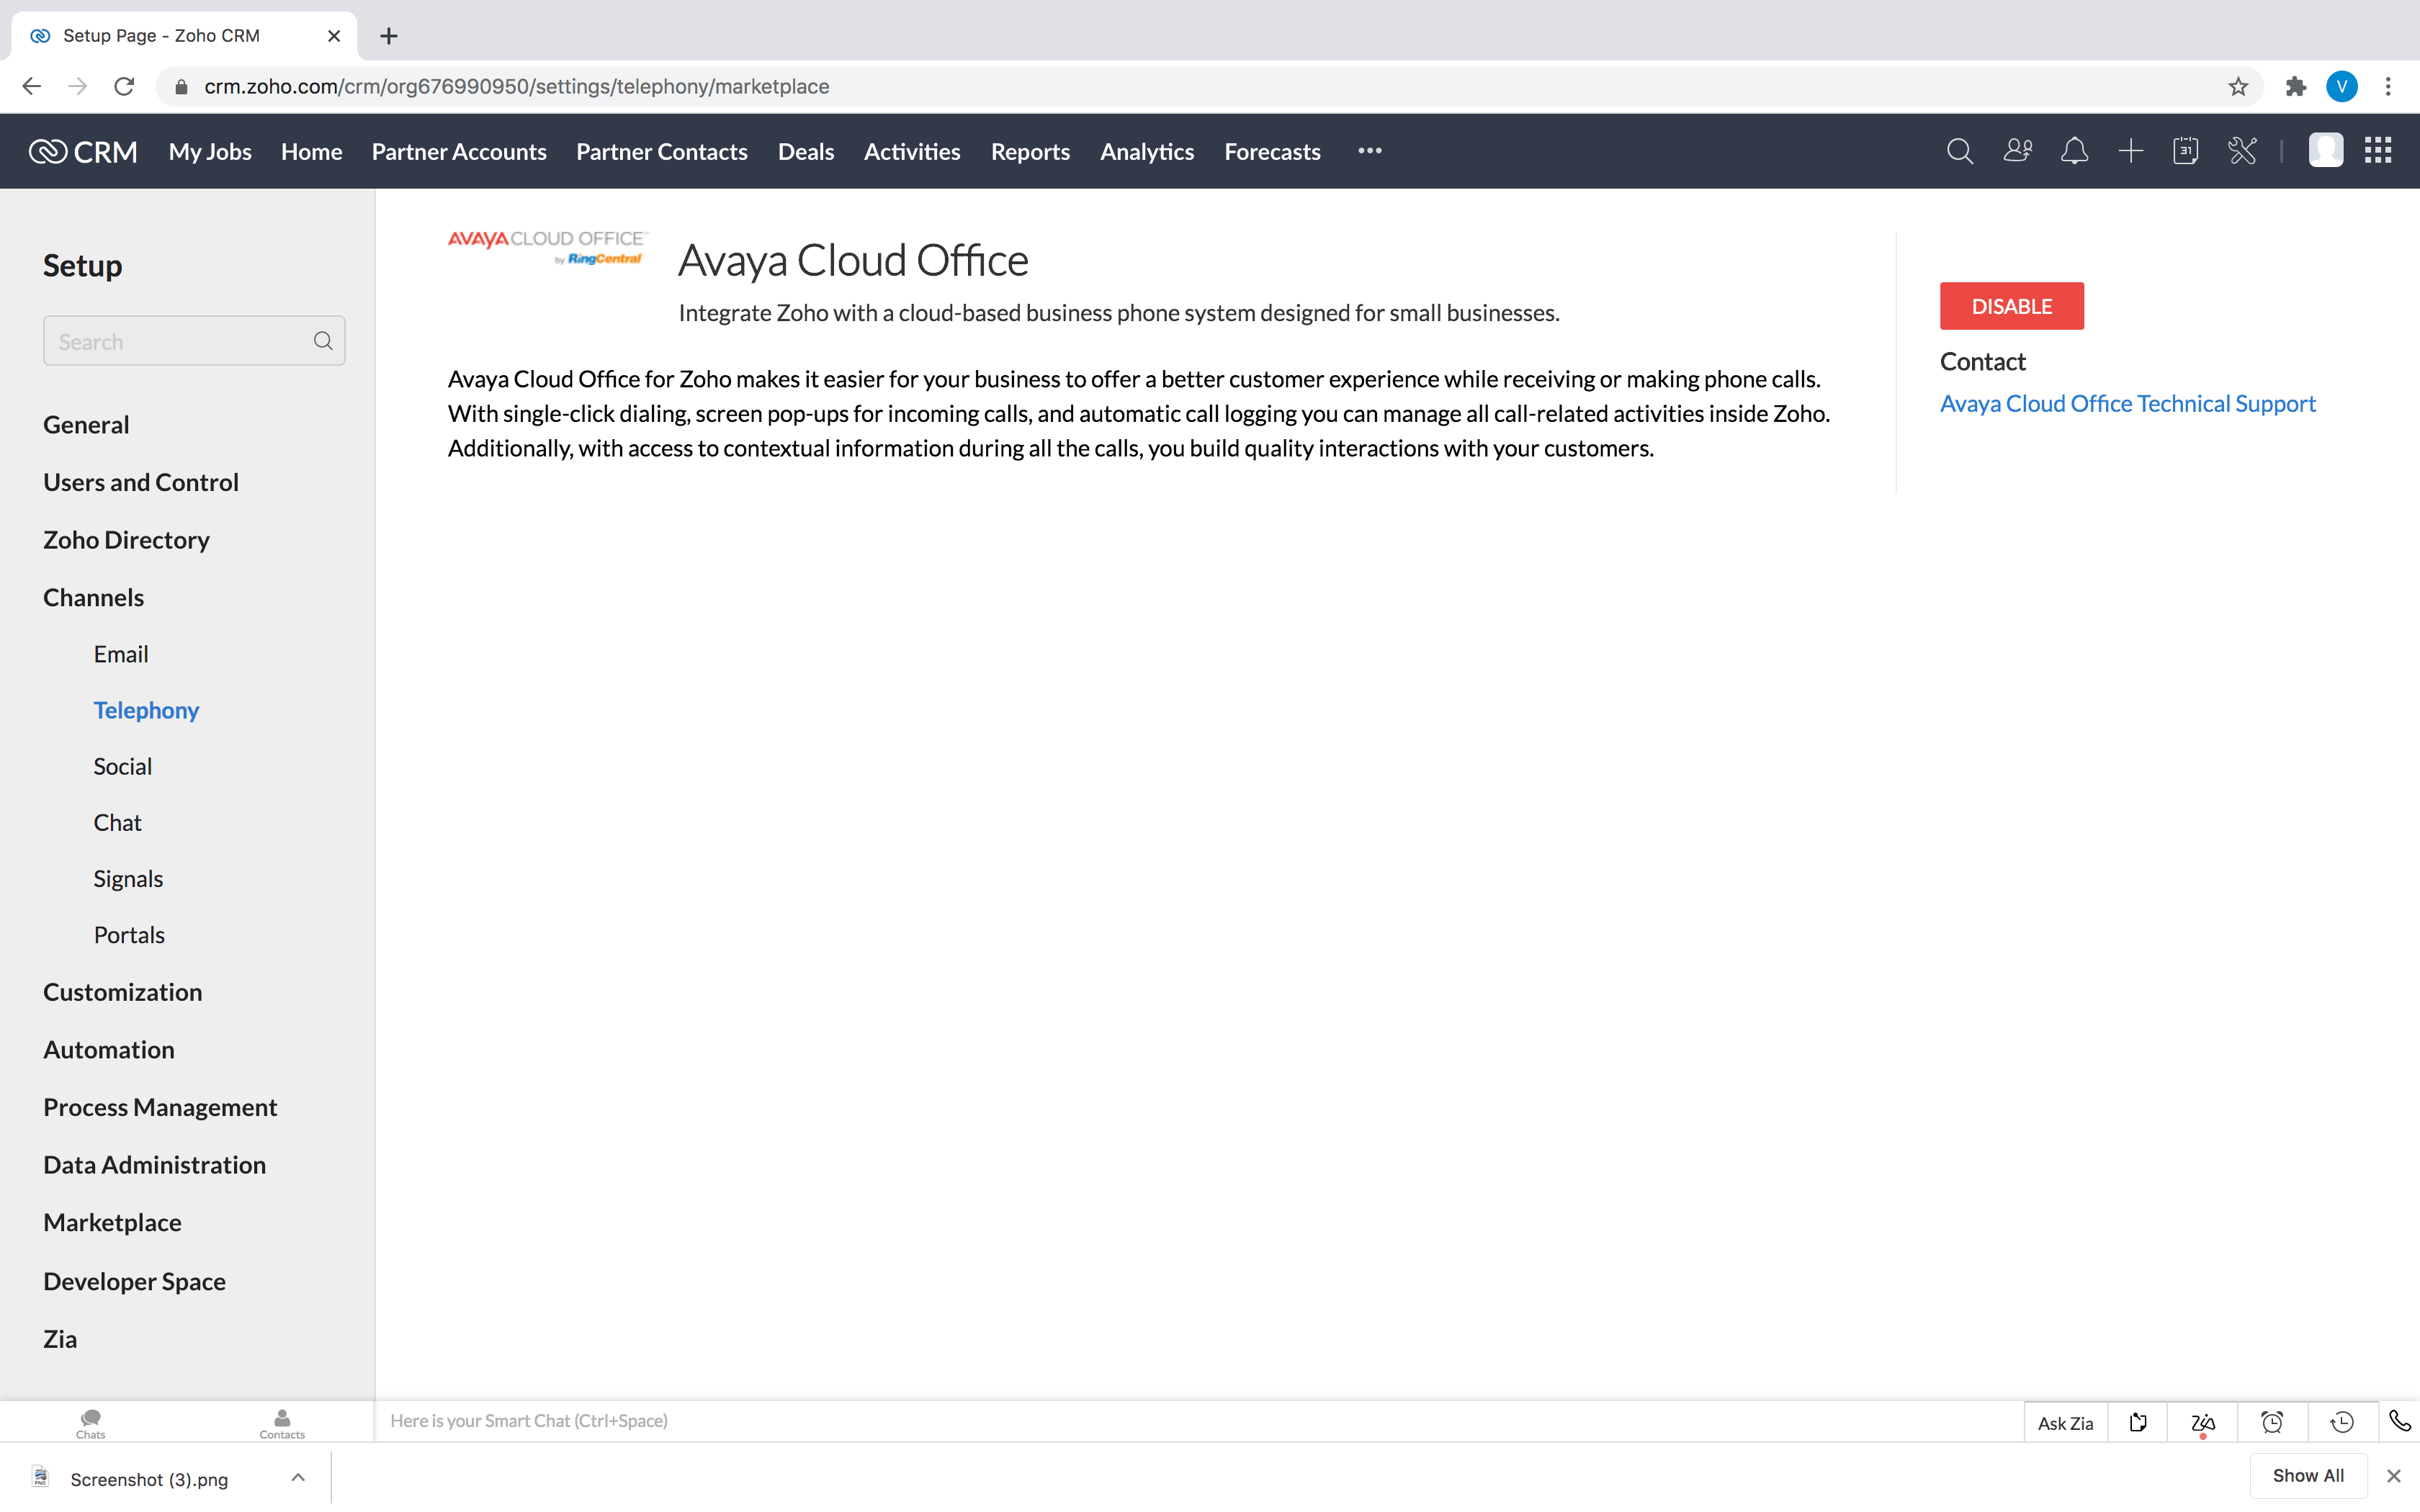Reload the page

124,87
